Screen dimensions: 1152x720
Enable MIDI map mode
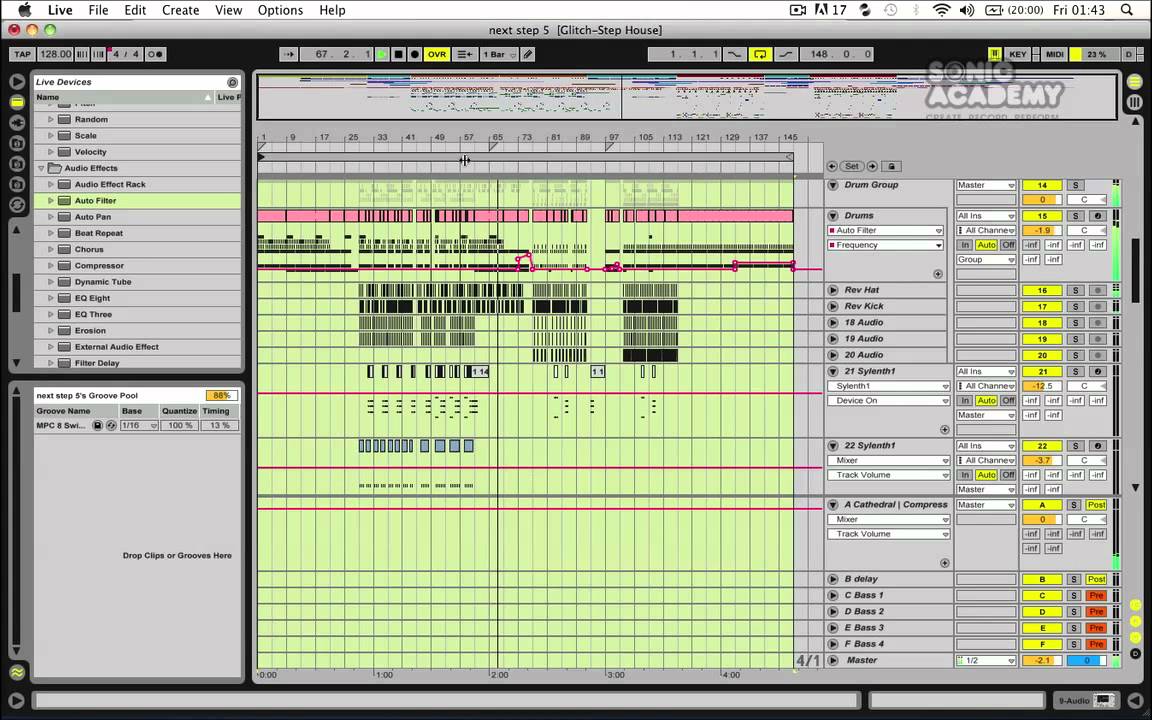click(x=1054, y=54)
